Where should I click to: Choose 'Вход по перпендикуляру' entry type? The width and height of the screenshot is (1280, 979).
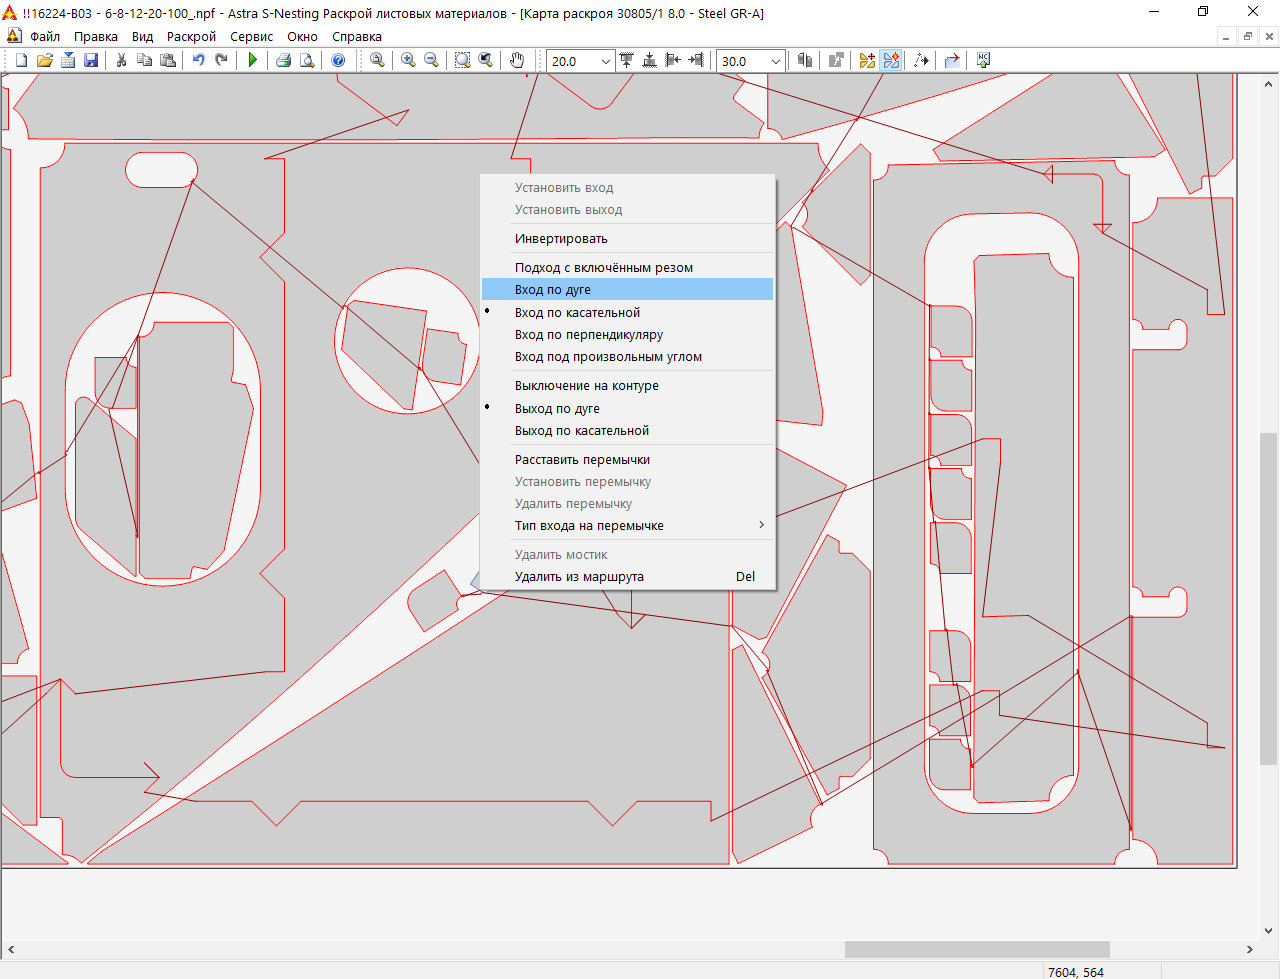tap(588, 334)
